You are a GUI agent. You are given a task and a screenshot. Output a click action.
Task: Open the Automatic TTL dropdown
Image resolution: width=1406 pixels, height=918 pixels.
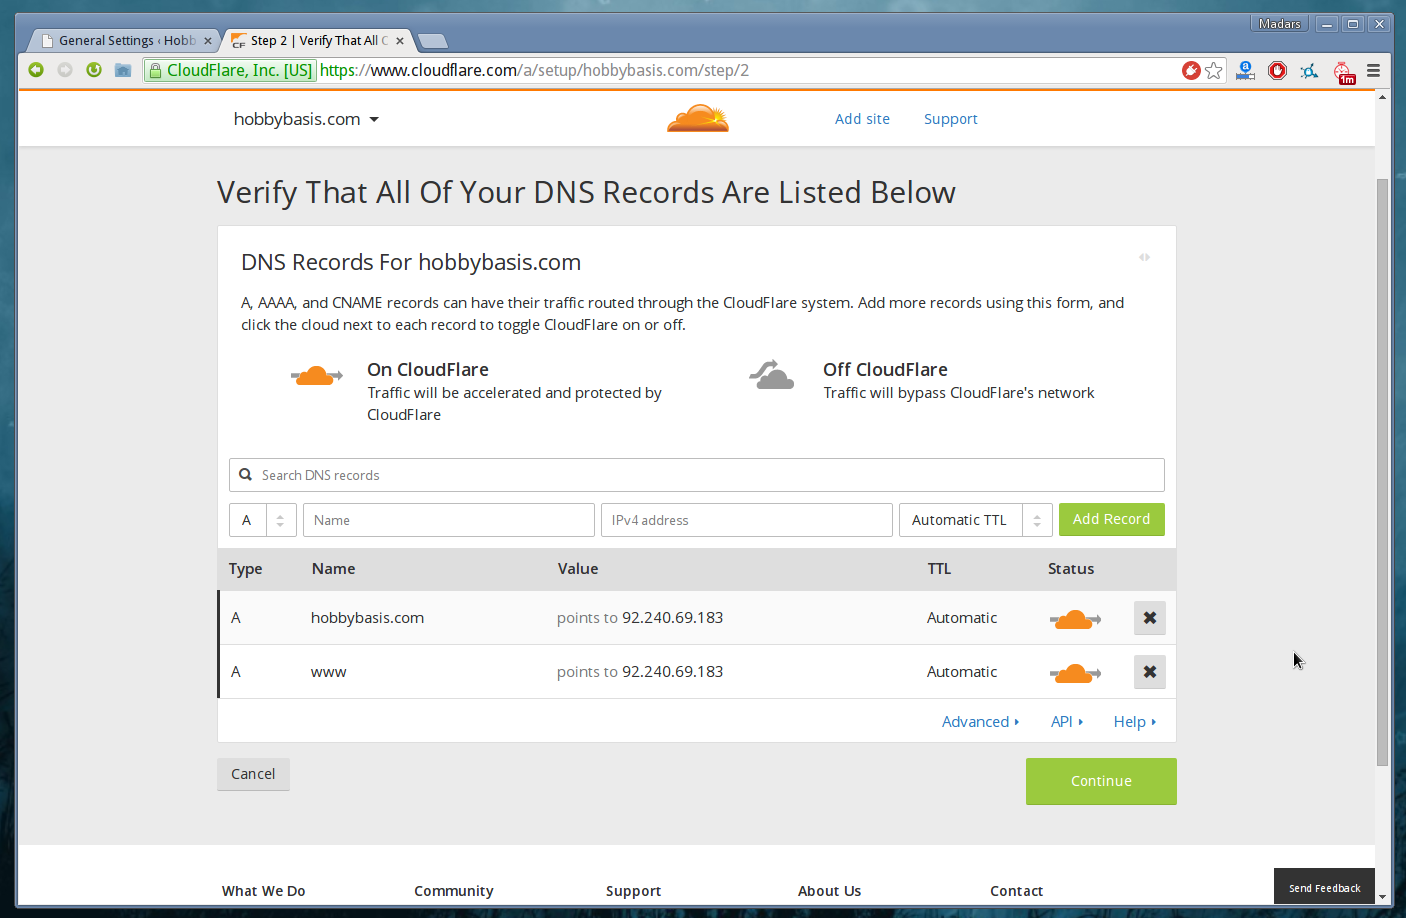tap(975, 520)
